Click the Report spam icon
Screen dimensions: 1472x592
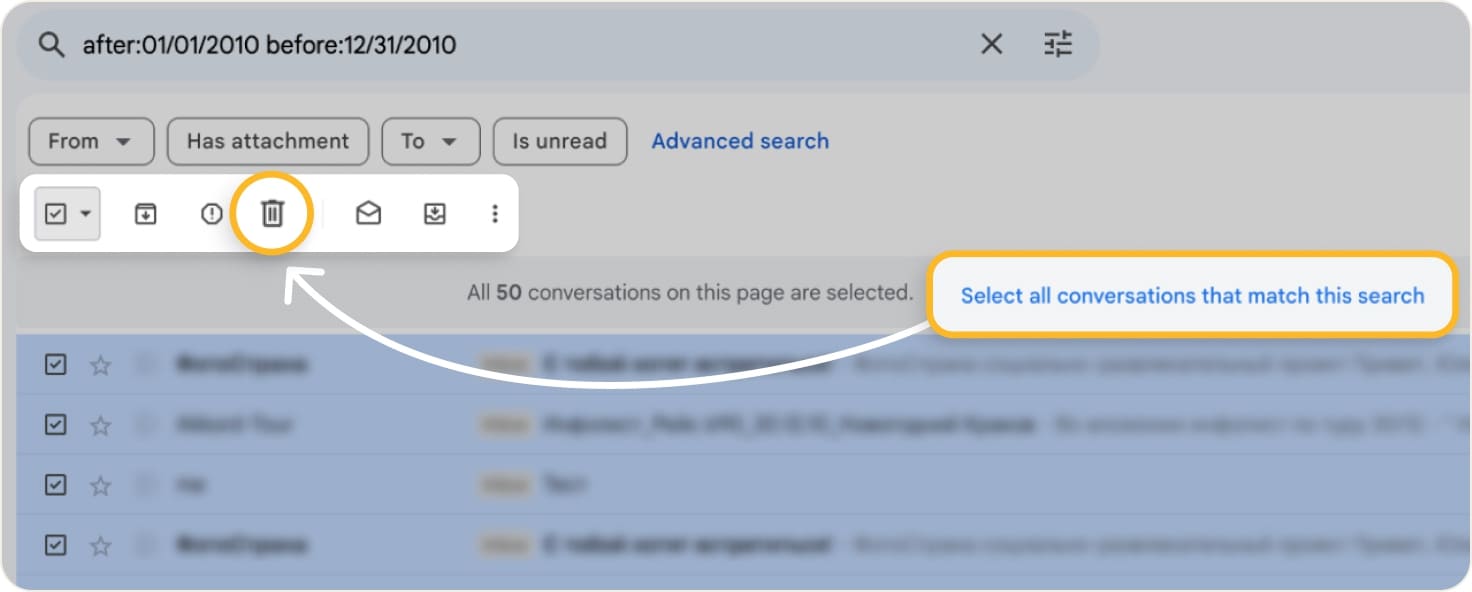point(210,213)
